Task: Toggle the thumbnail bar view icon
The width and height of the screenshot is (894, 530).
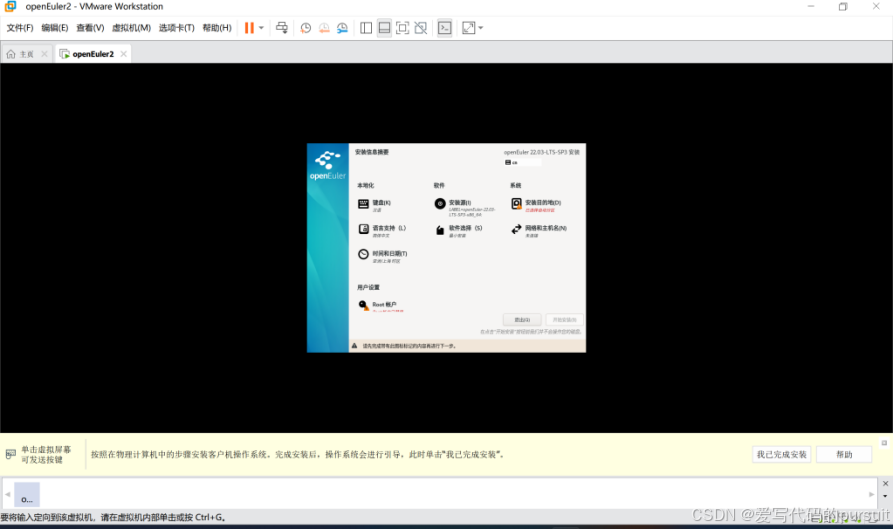Action: 384,28
